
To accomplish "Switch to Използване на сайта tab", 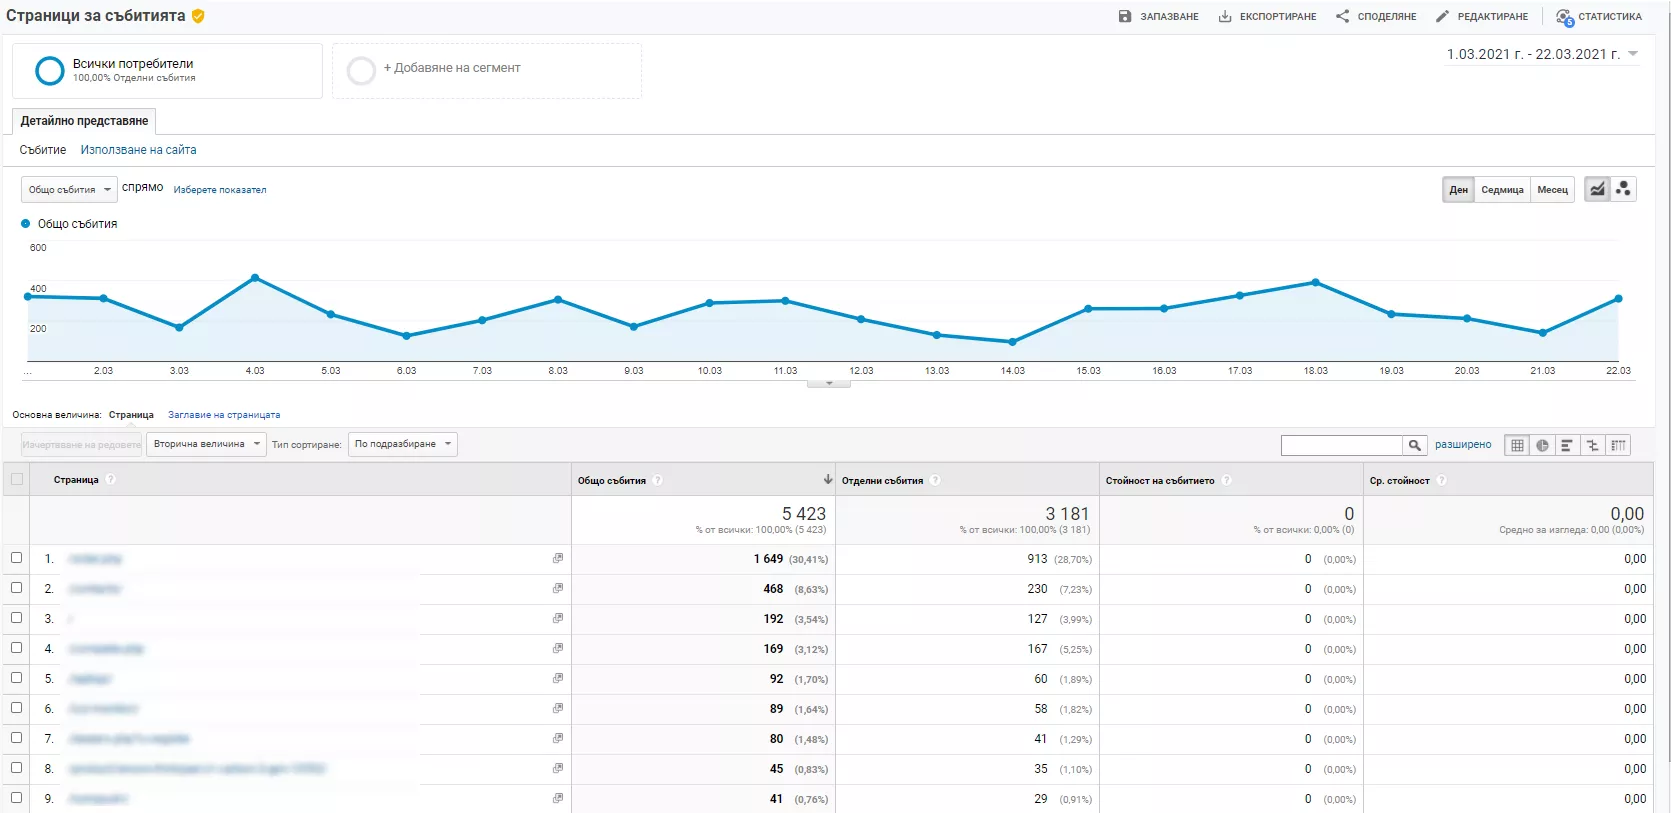I will [138, 150].
